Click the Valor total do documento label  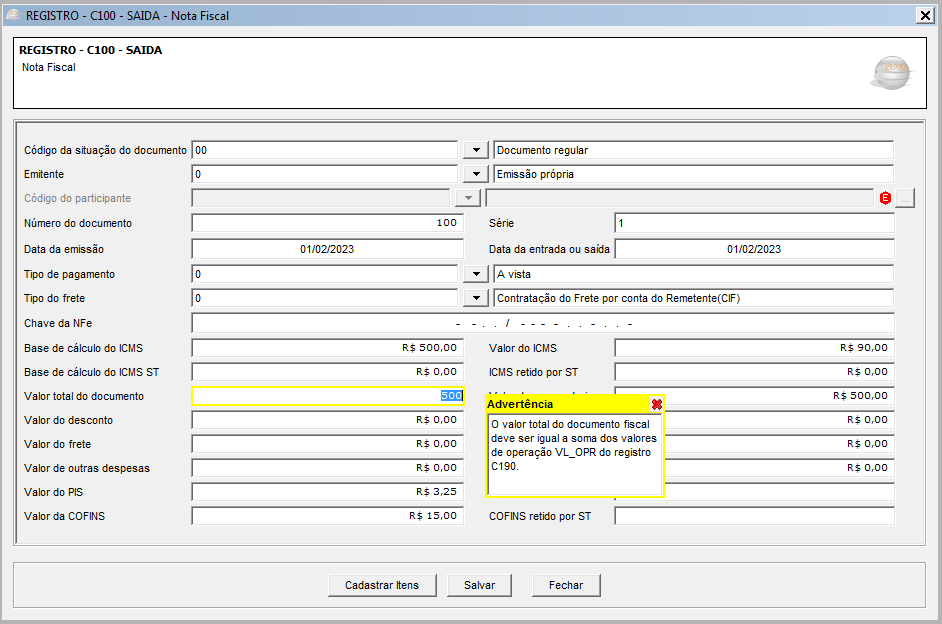pyautogui.click(x=84, y=396)
